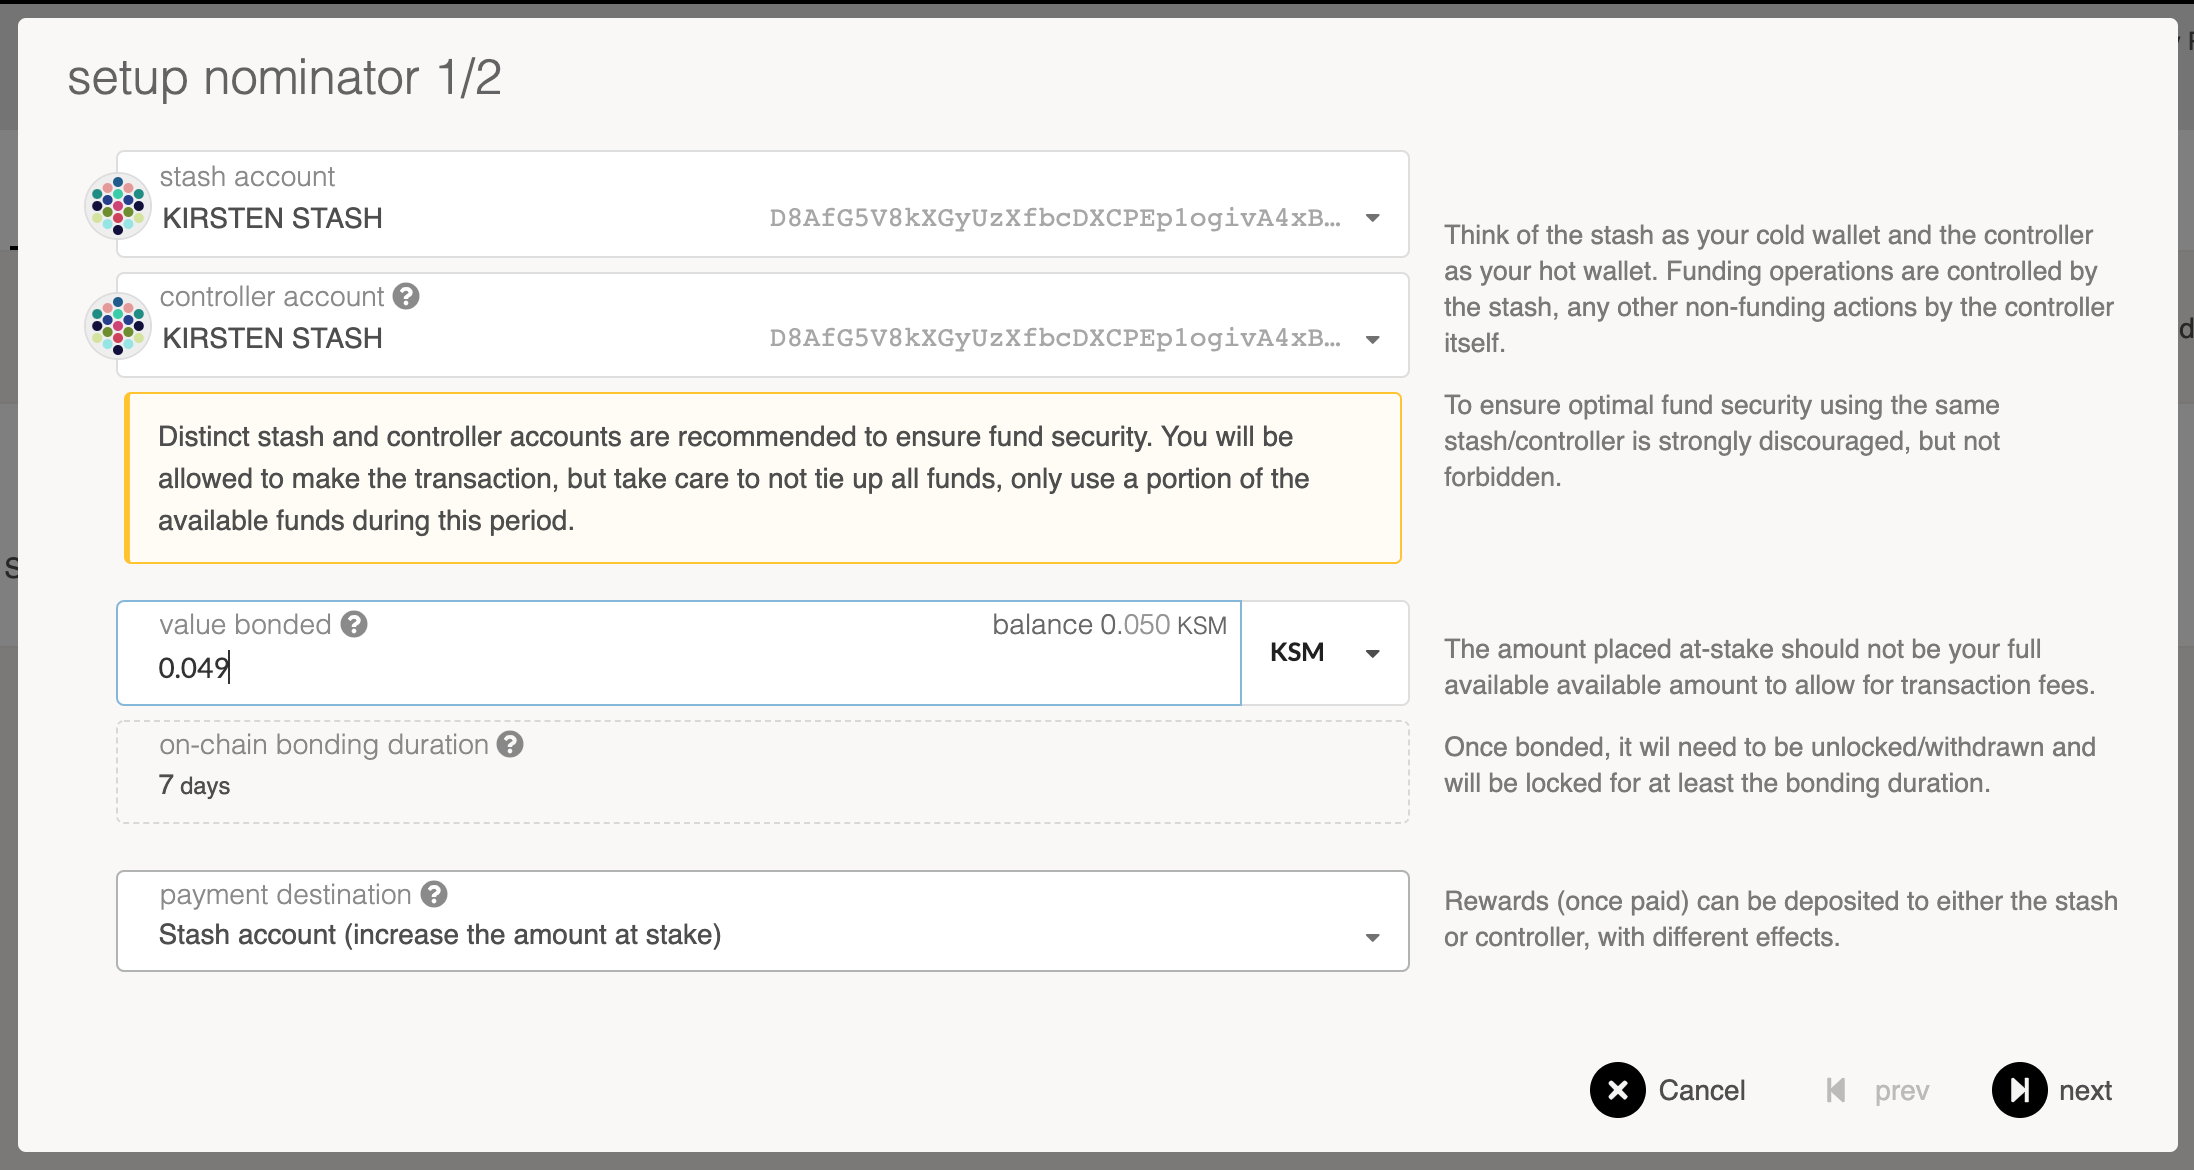Click the controller account identicon
Image resolution: width=2194 pixels, height=1170 pixels.
coord(118,326)
